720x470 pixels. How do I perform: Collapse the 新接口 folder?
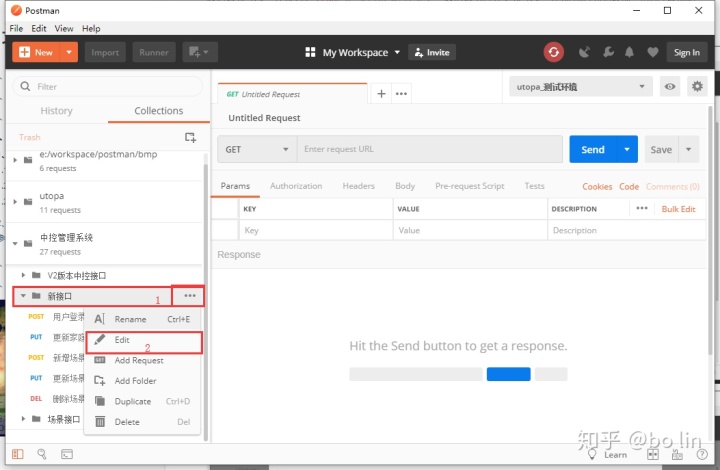coord(23,296)
